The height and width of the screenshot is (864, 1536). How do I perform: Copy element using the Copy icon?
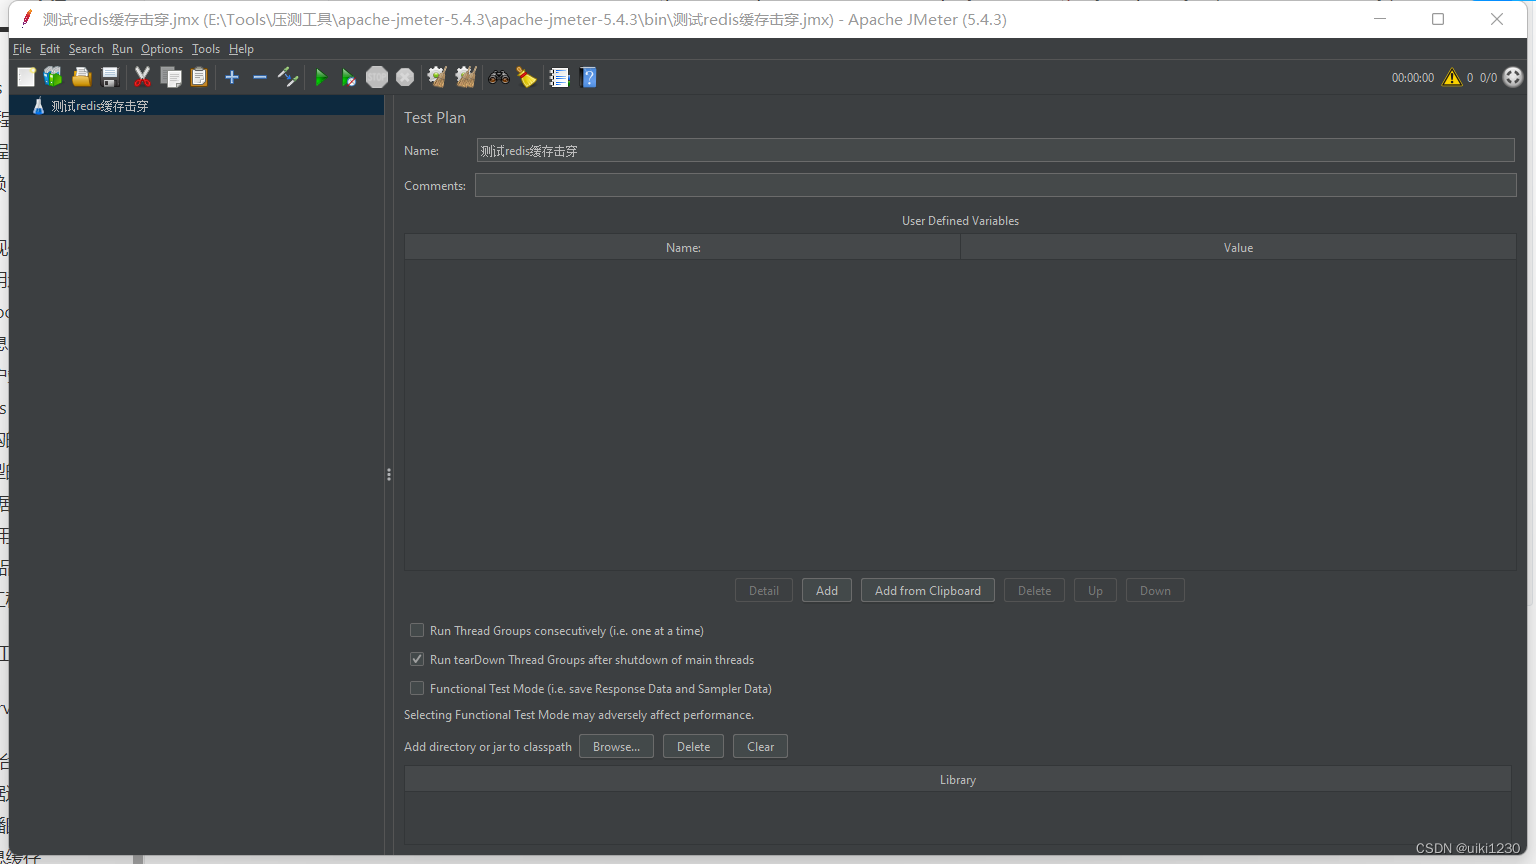(x=171, y=77)
